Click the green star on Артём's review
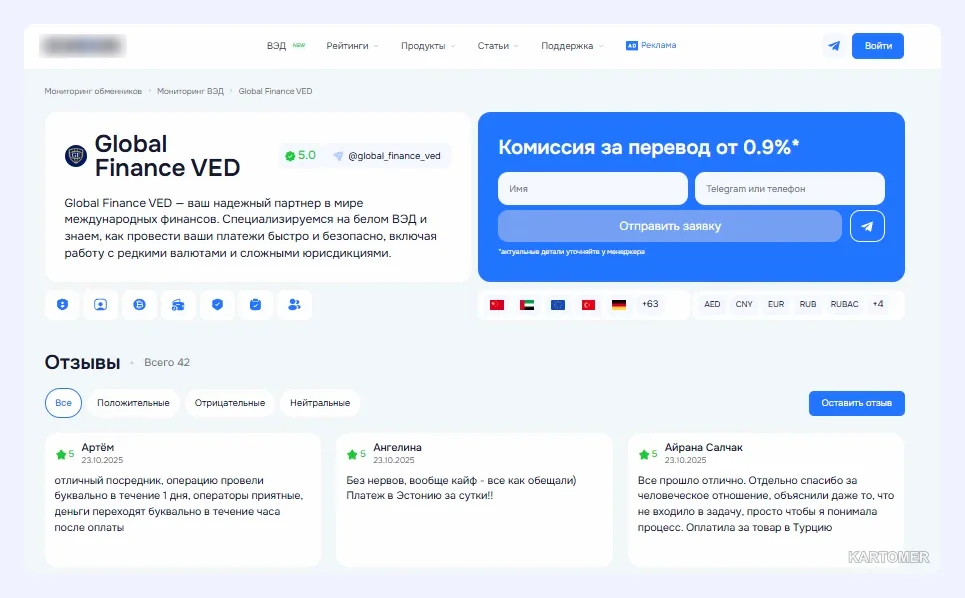The height and width of the screenshot is (598, 965). click(x=61, y=455)
